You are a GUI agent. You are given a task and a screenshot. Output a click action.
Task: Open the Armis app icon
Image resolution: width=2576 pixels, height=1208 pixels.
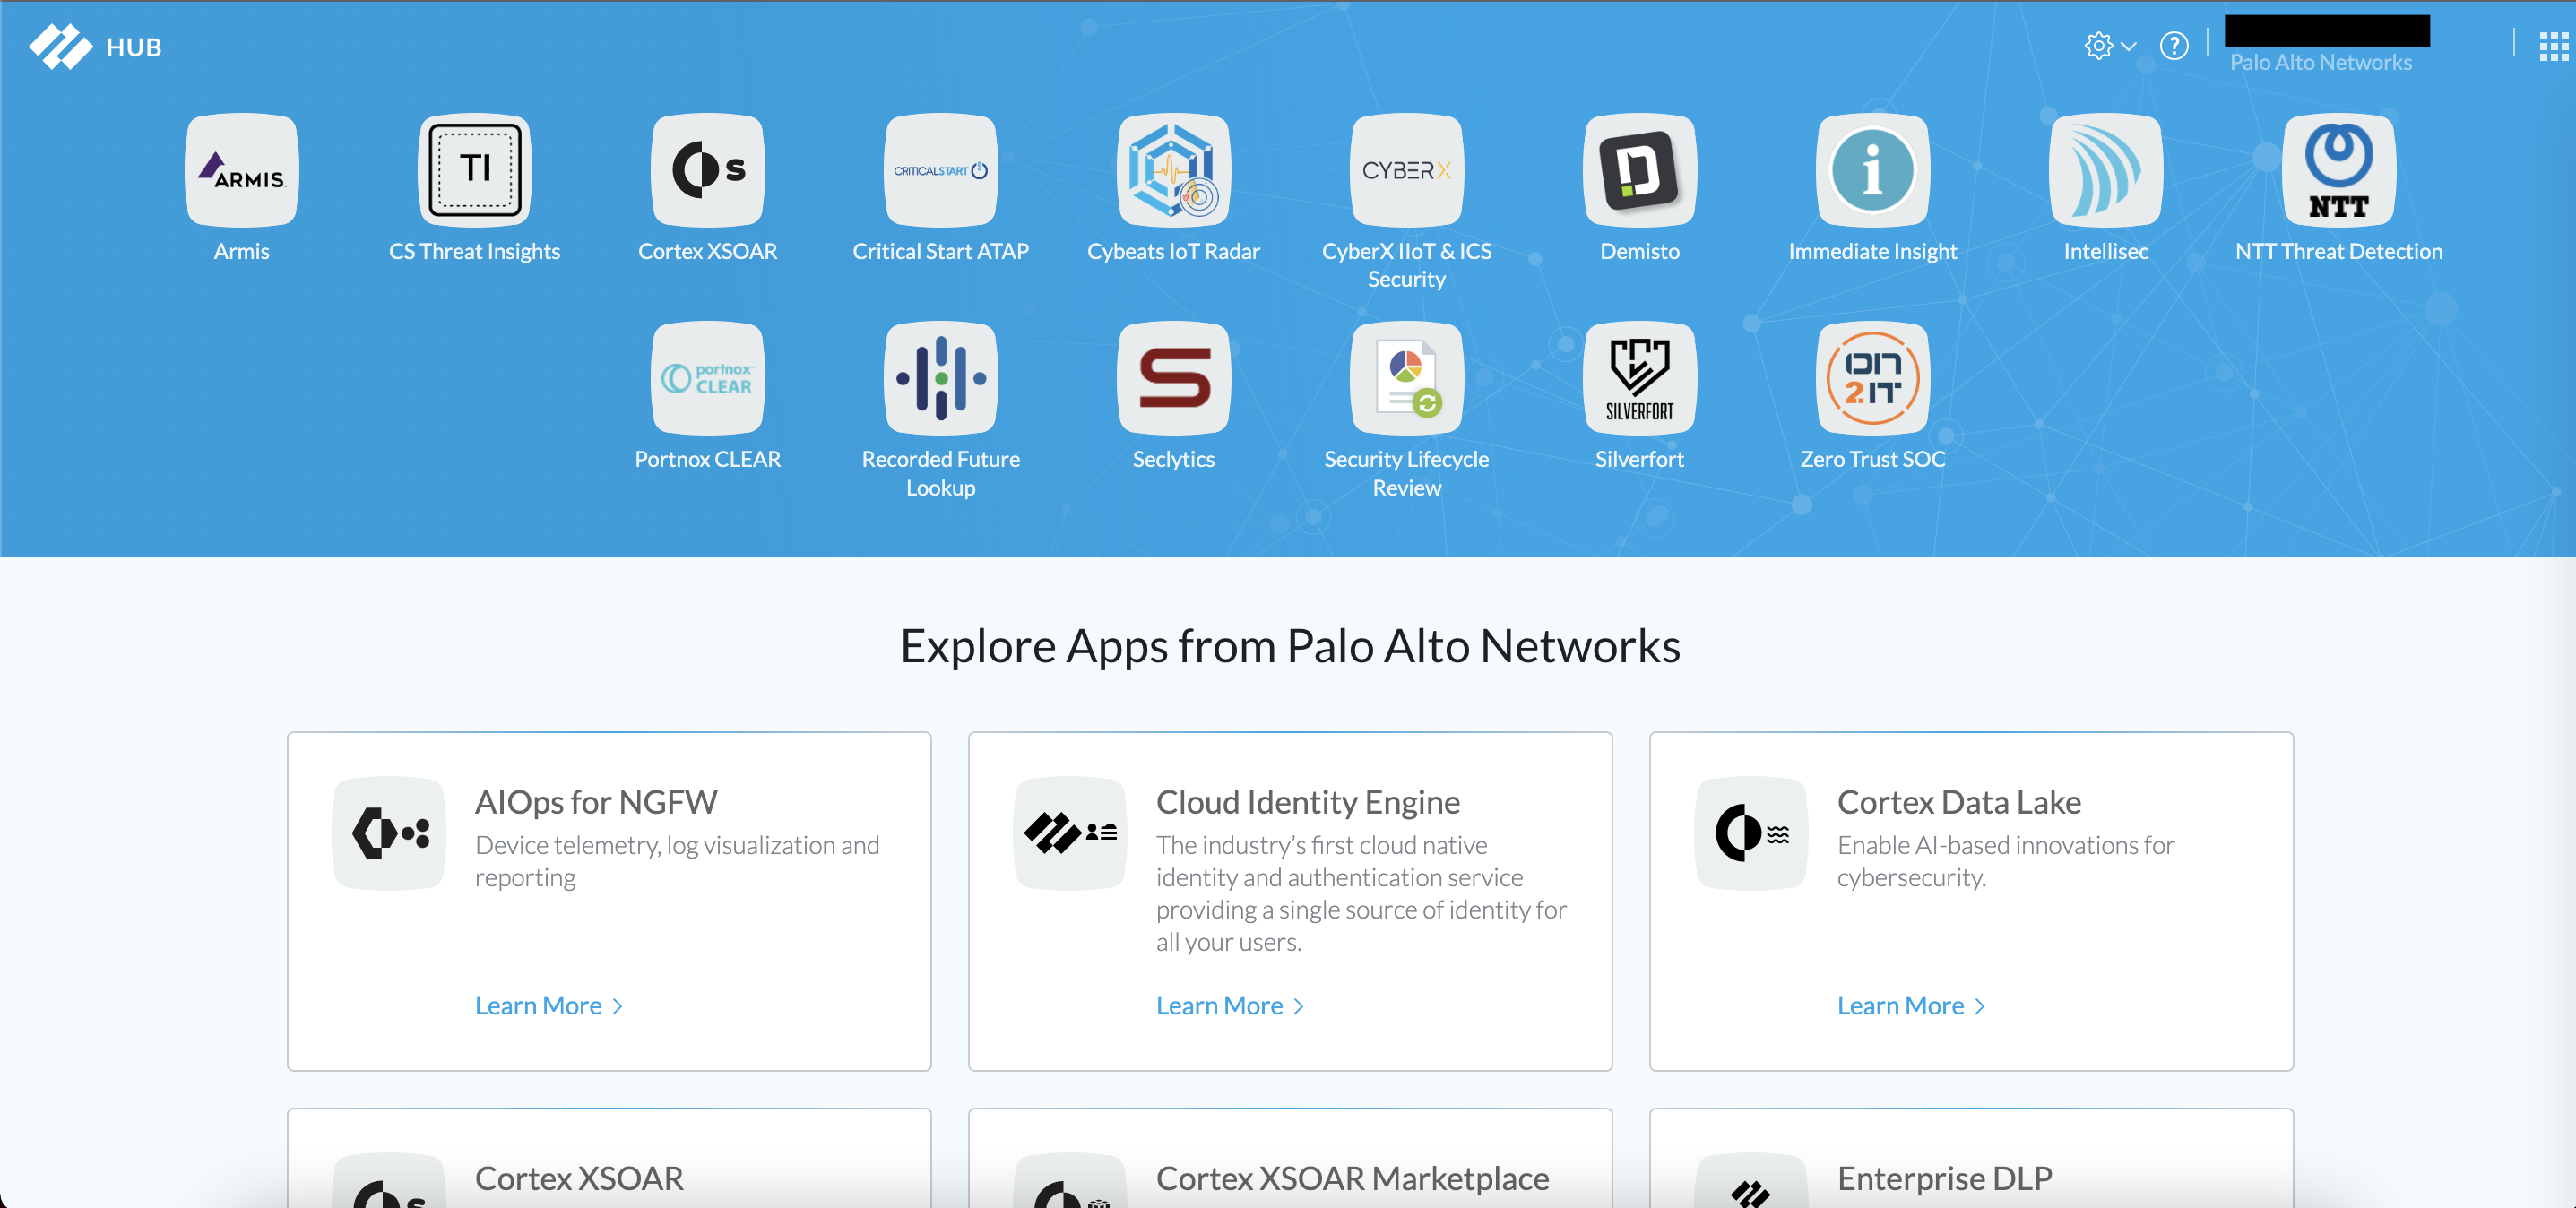[241, 170]
